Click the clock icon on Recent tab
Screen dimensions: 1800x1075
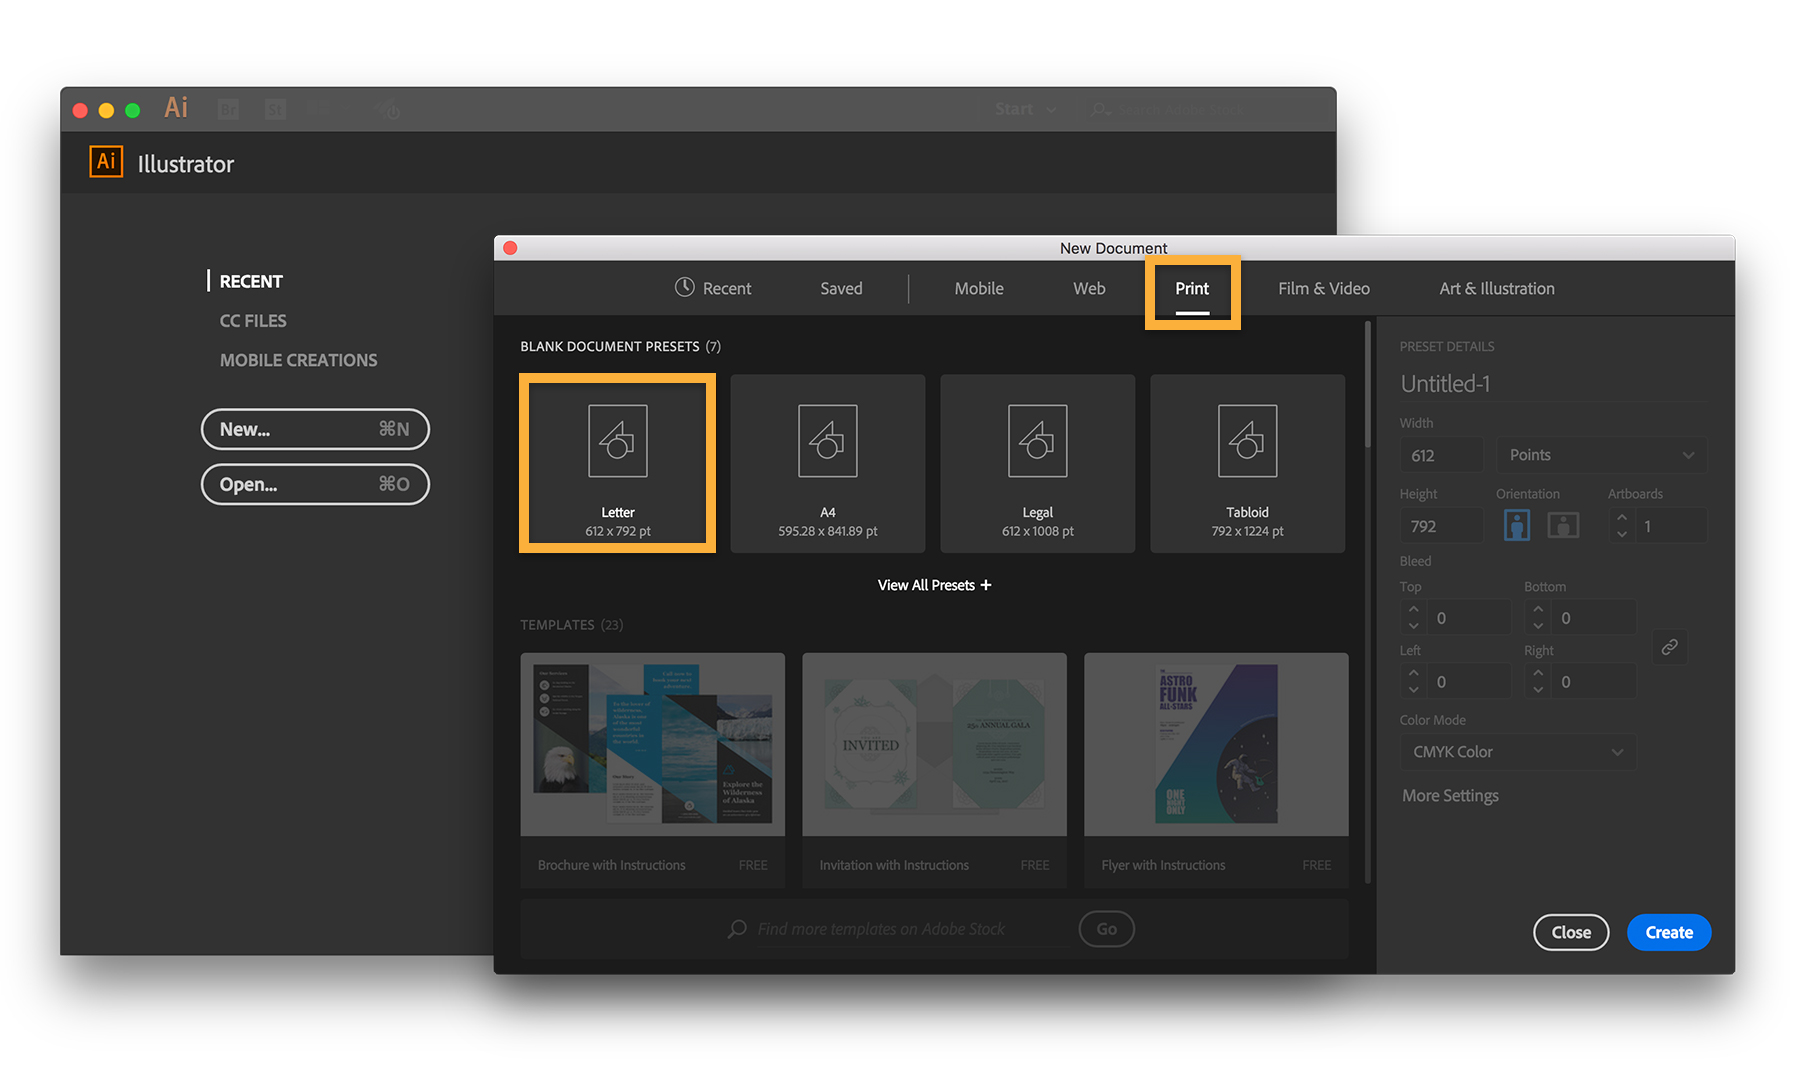(x=684, y=287)
